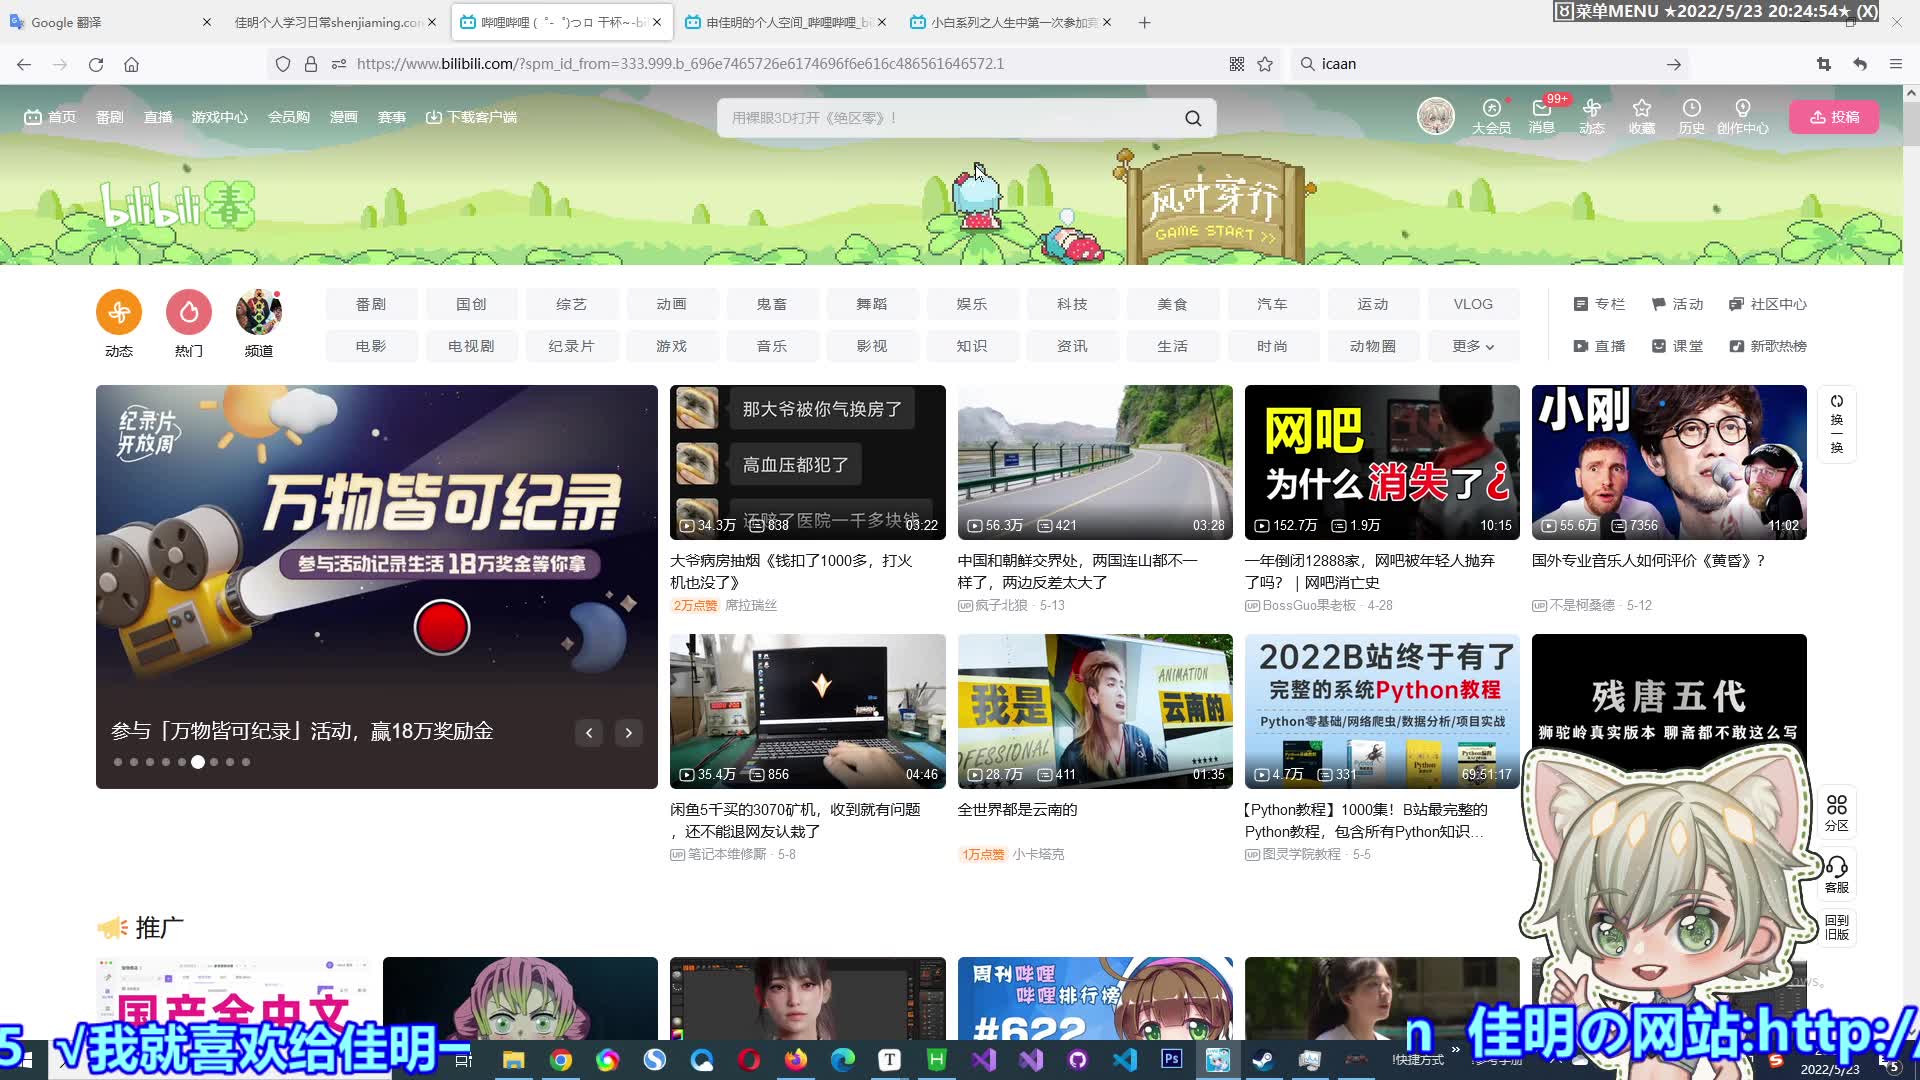Open the 分区 sections floating button
The image size is (1920, 1080).
pyautogui.click(x=1837, y=813)
